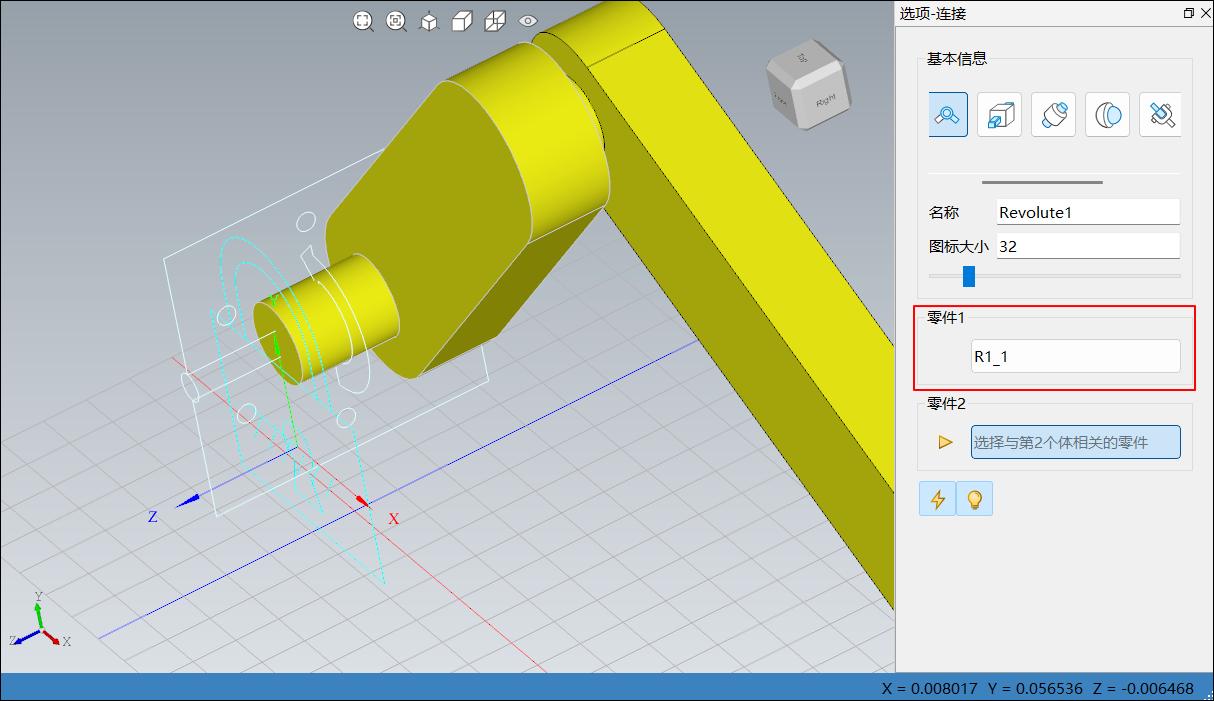Screen dimensions: 1214x701
Task: Click the Right face of view cube
Action: point(825,100)
